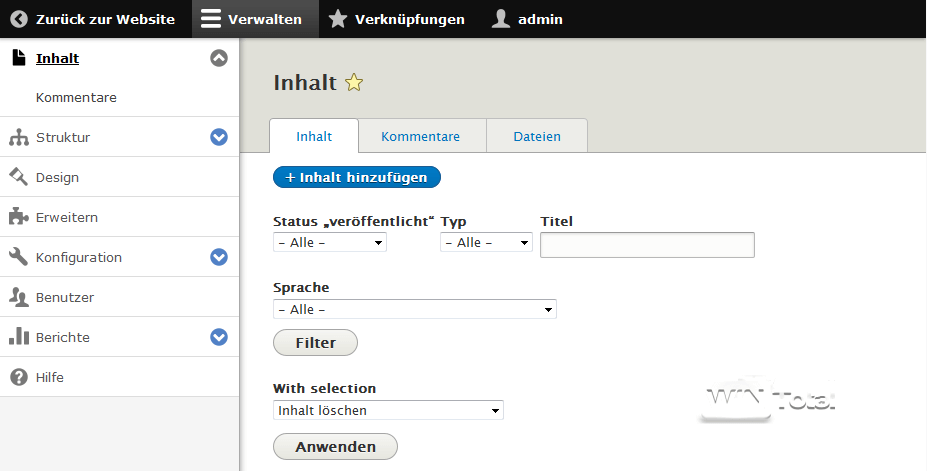Click the Benutzer people icon
927x471 pixels.
click(x=18, y=297)
